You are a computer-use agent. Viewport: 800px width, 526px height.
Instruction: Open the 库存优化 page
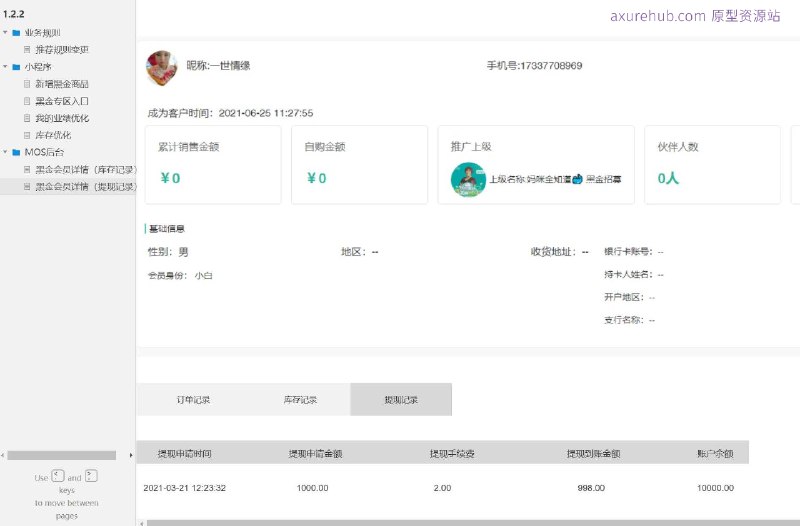(x=53, y=135)
